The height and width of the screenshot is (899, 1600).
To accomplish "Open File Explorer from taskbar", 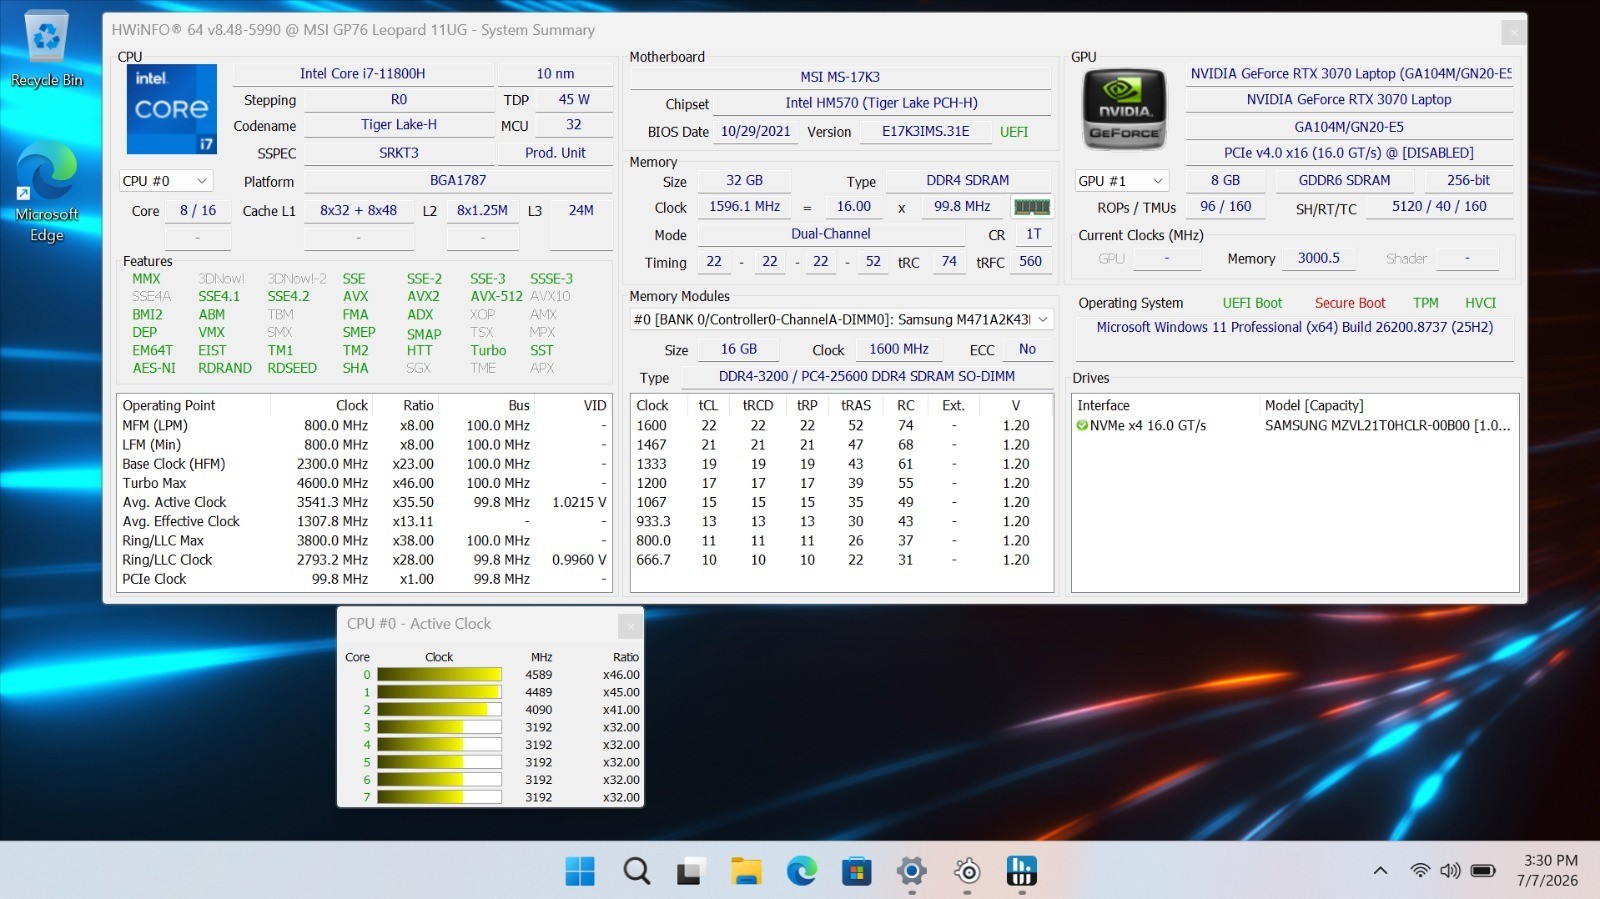I will 746,871.
